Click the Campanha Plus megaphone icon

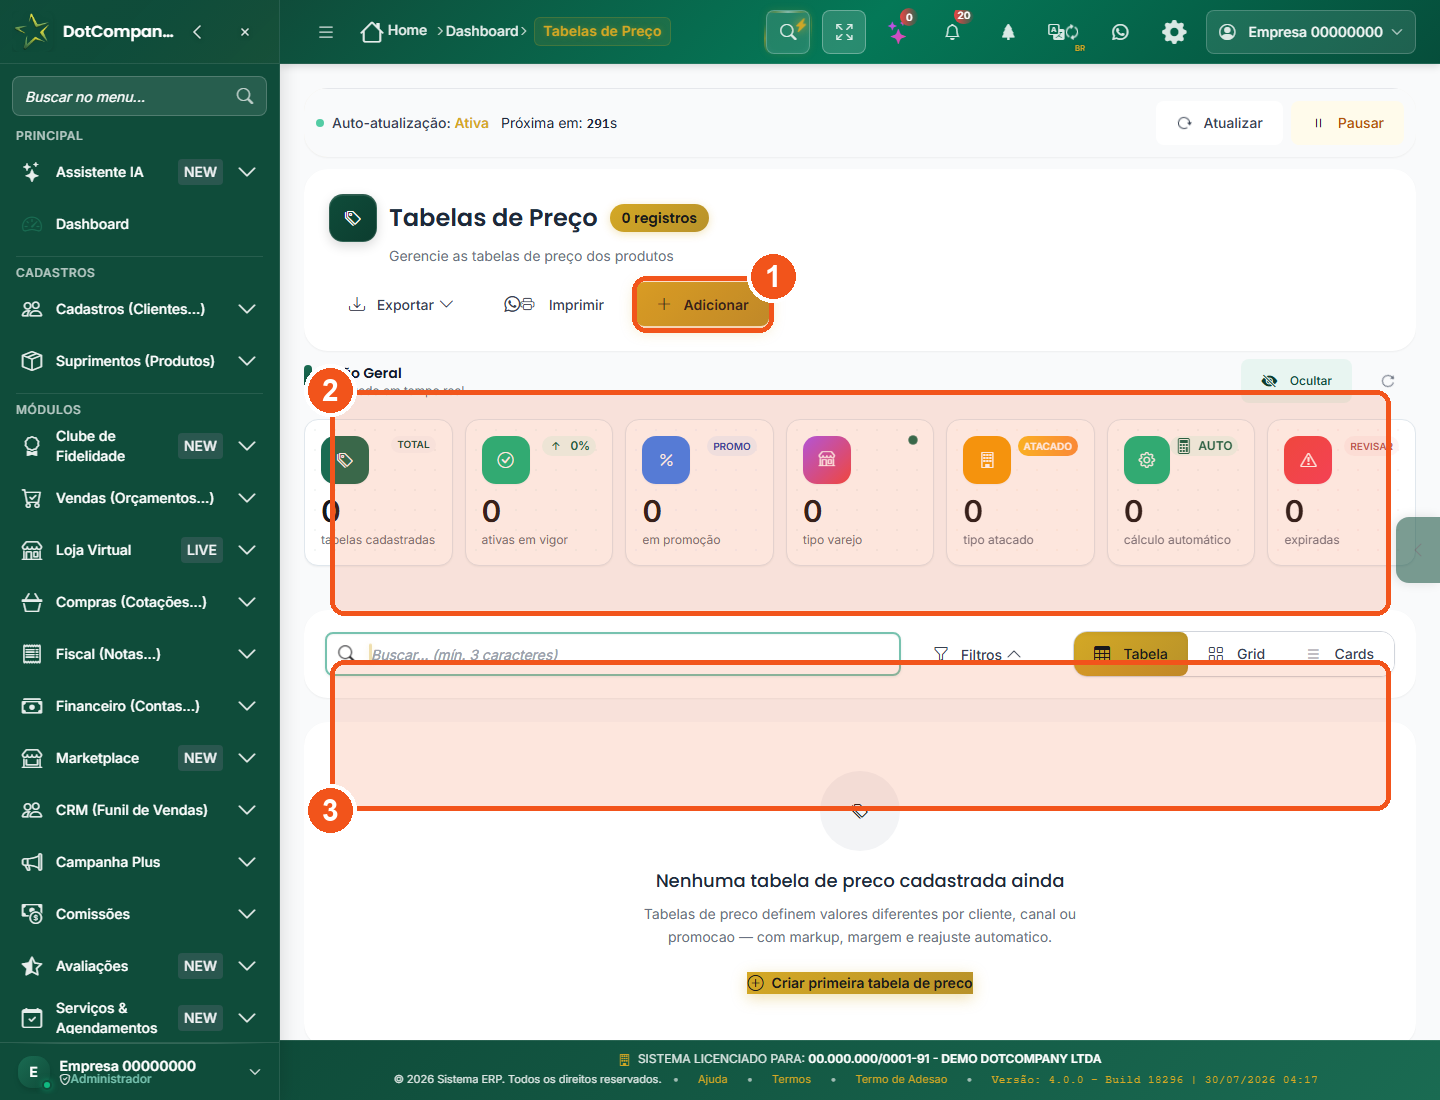[32, 862]
